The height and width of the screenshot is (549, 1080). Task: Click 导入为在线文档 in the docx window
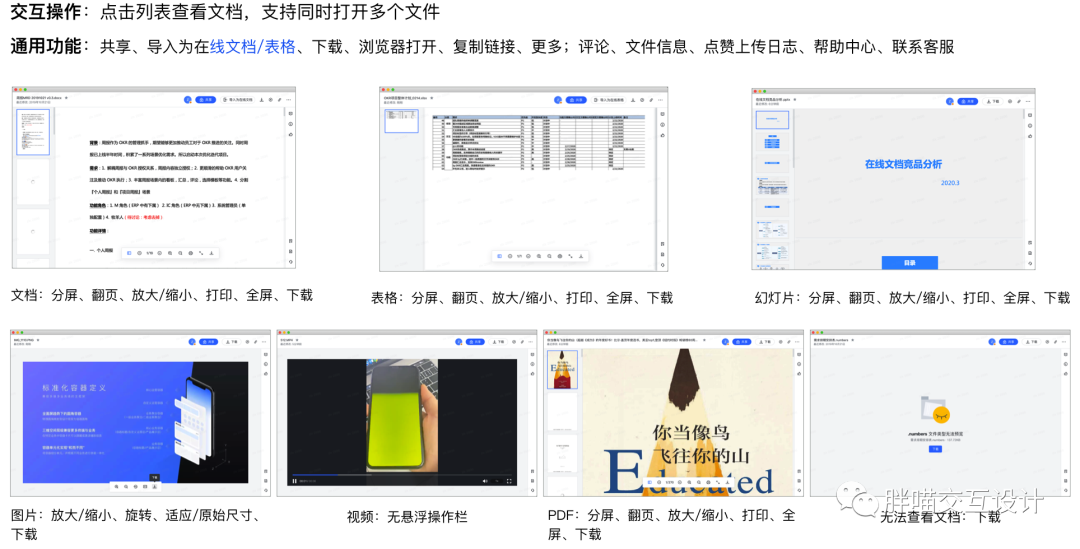coord(238,100)
